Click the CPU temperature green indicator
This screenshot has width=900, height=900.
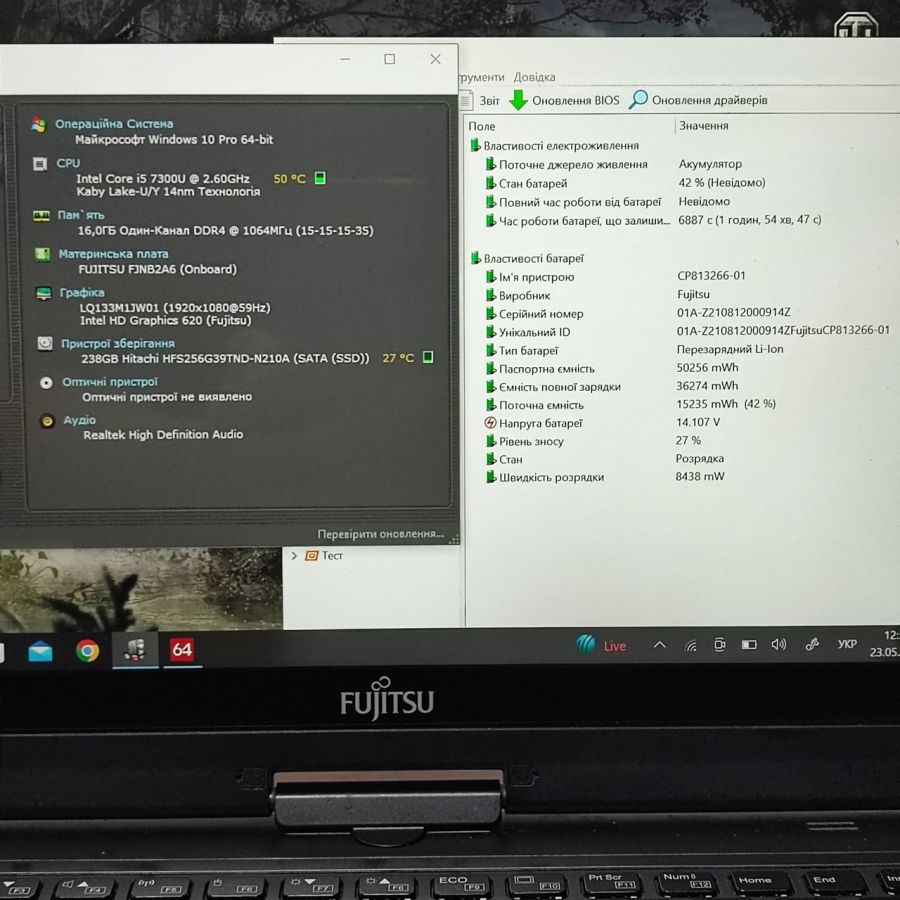click(x=320, y=178)
